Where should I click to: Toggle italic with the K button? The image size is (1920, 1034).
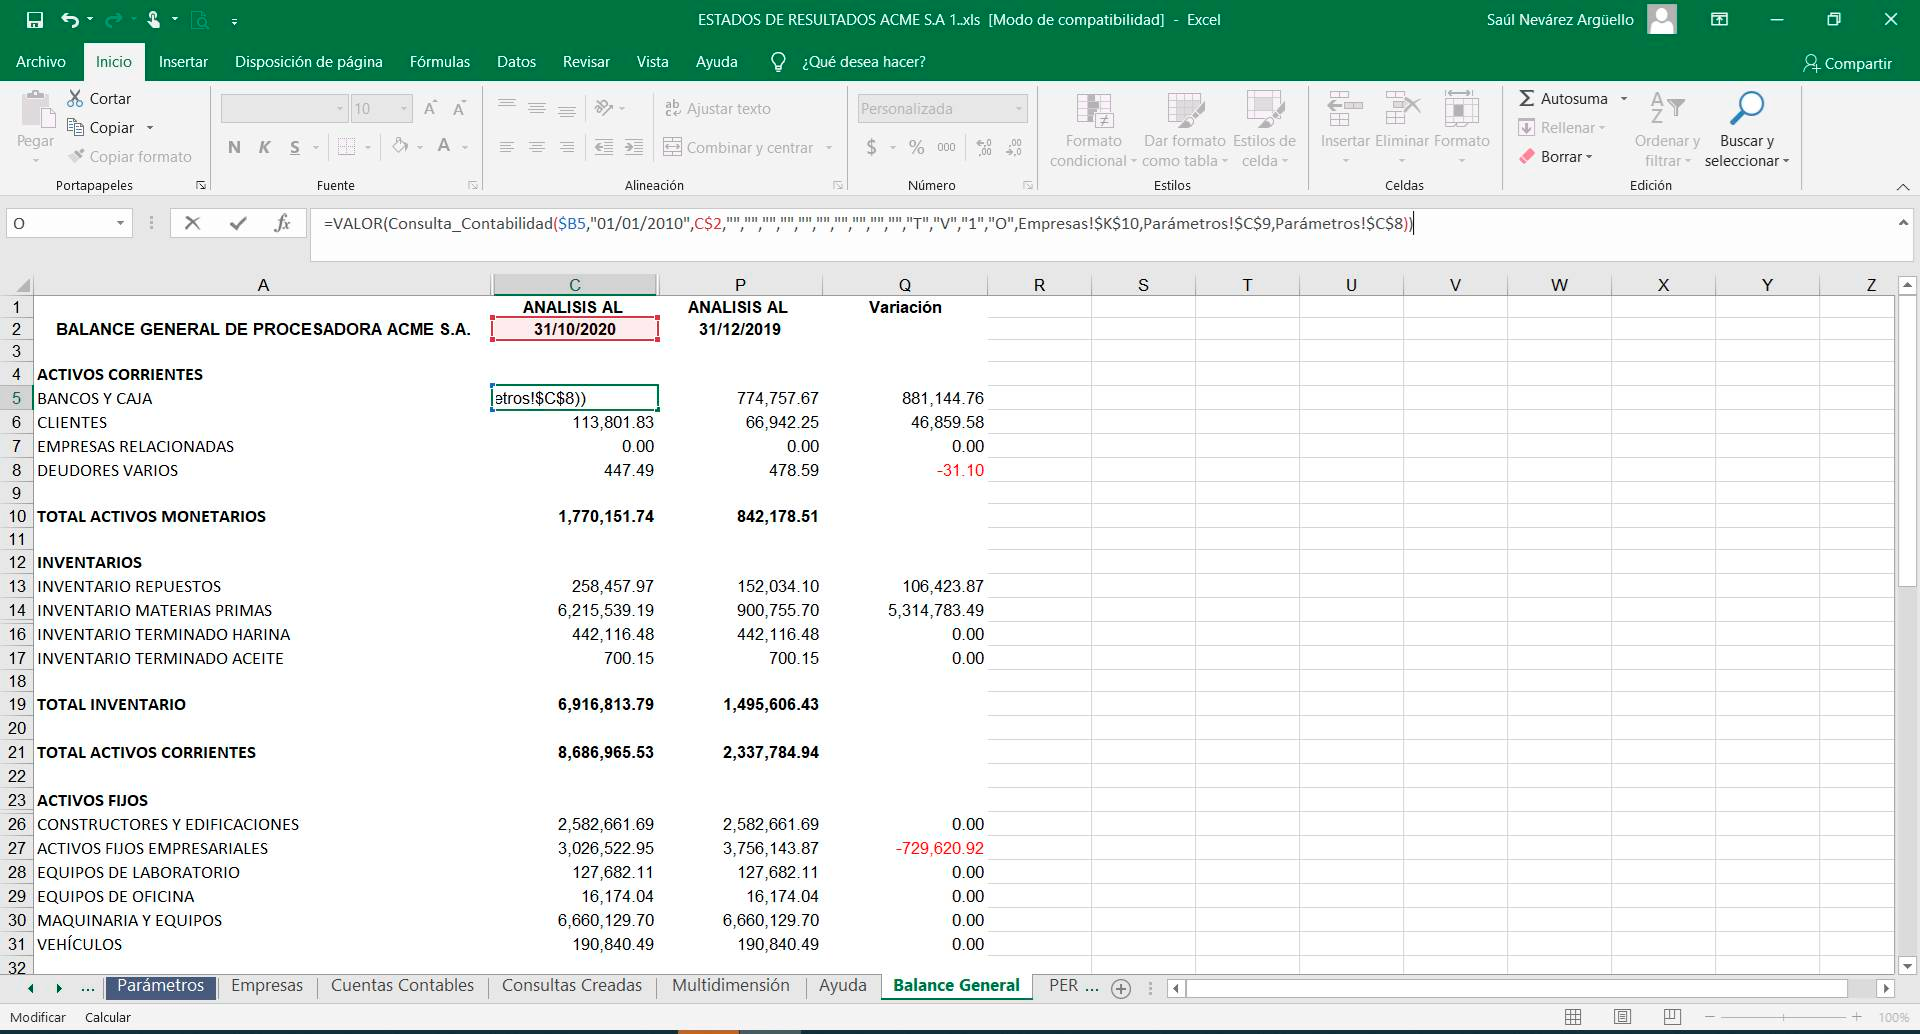tap(264, 148)
